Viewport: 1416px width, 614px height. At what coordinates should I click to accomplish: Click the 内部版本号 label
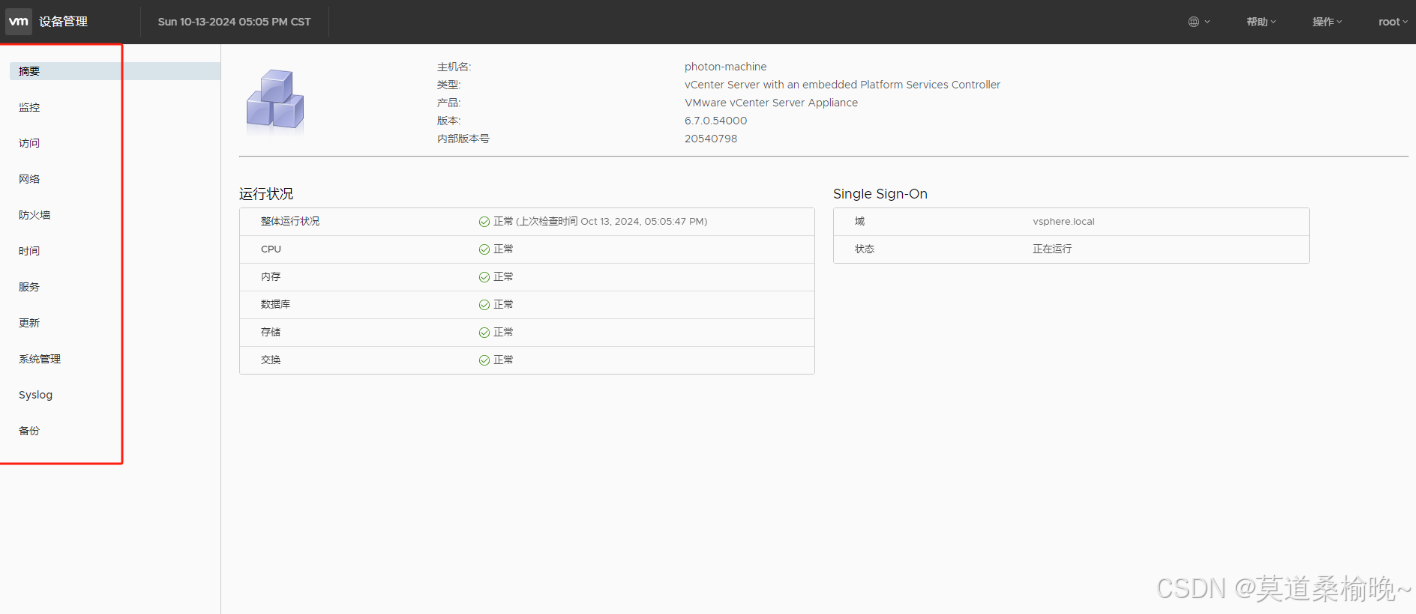tap(463, 139)
